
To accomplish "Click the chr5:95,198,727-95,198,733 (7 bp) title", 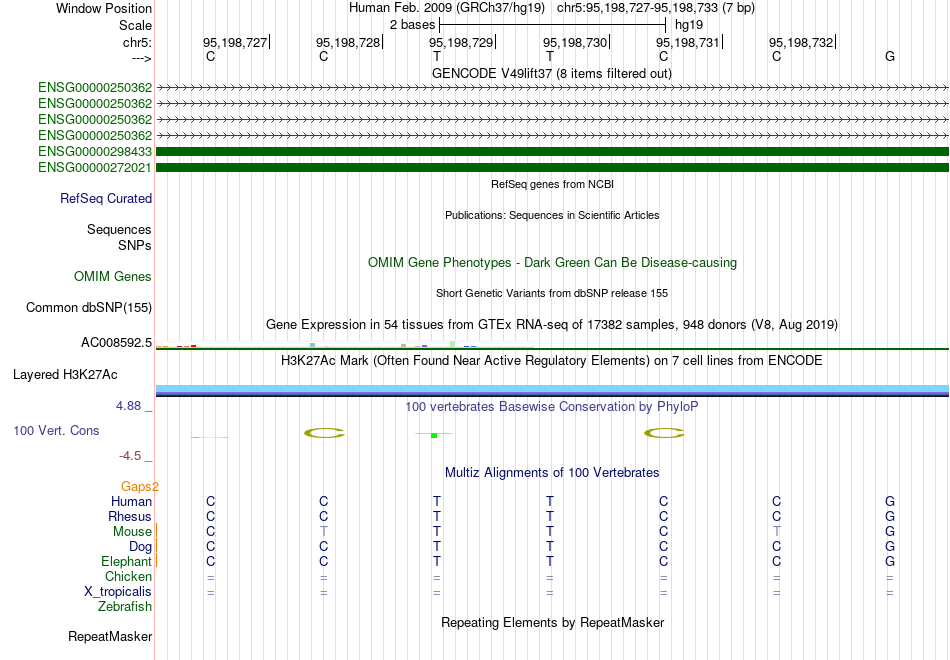I will tap(656, 8).
